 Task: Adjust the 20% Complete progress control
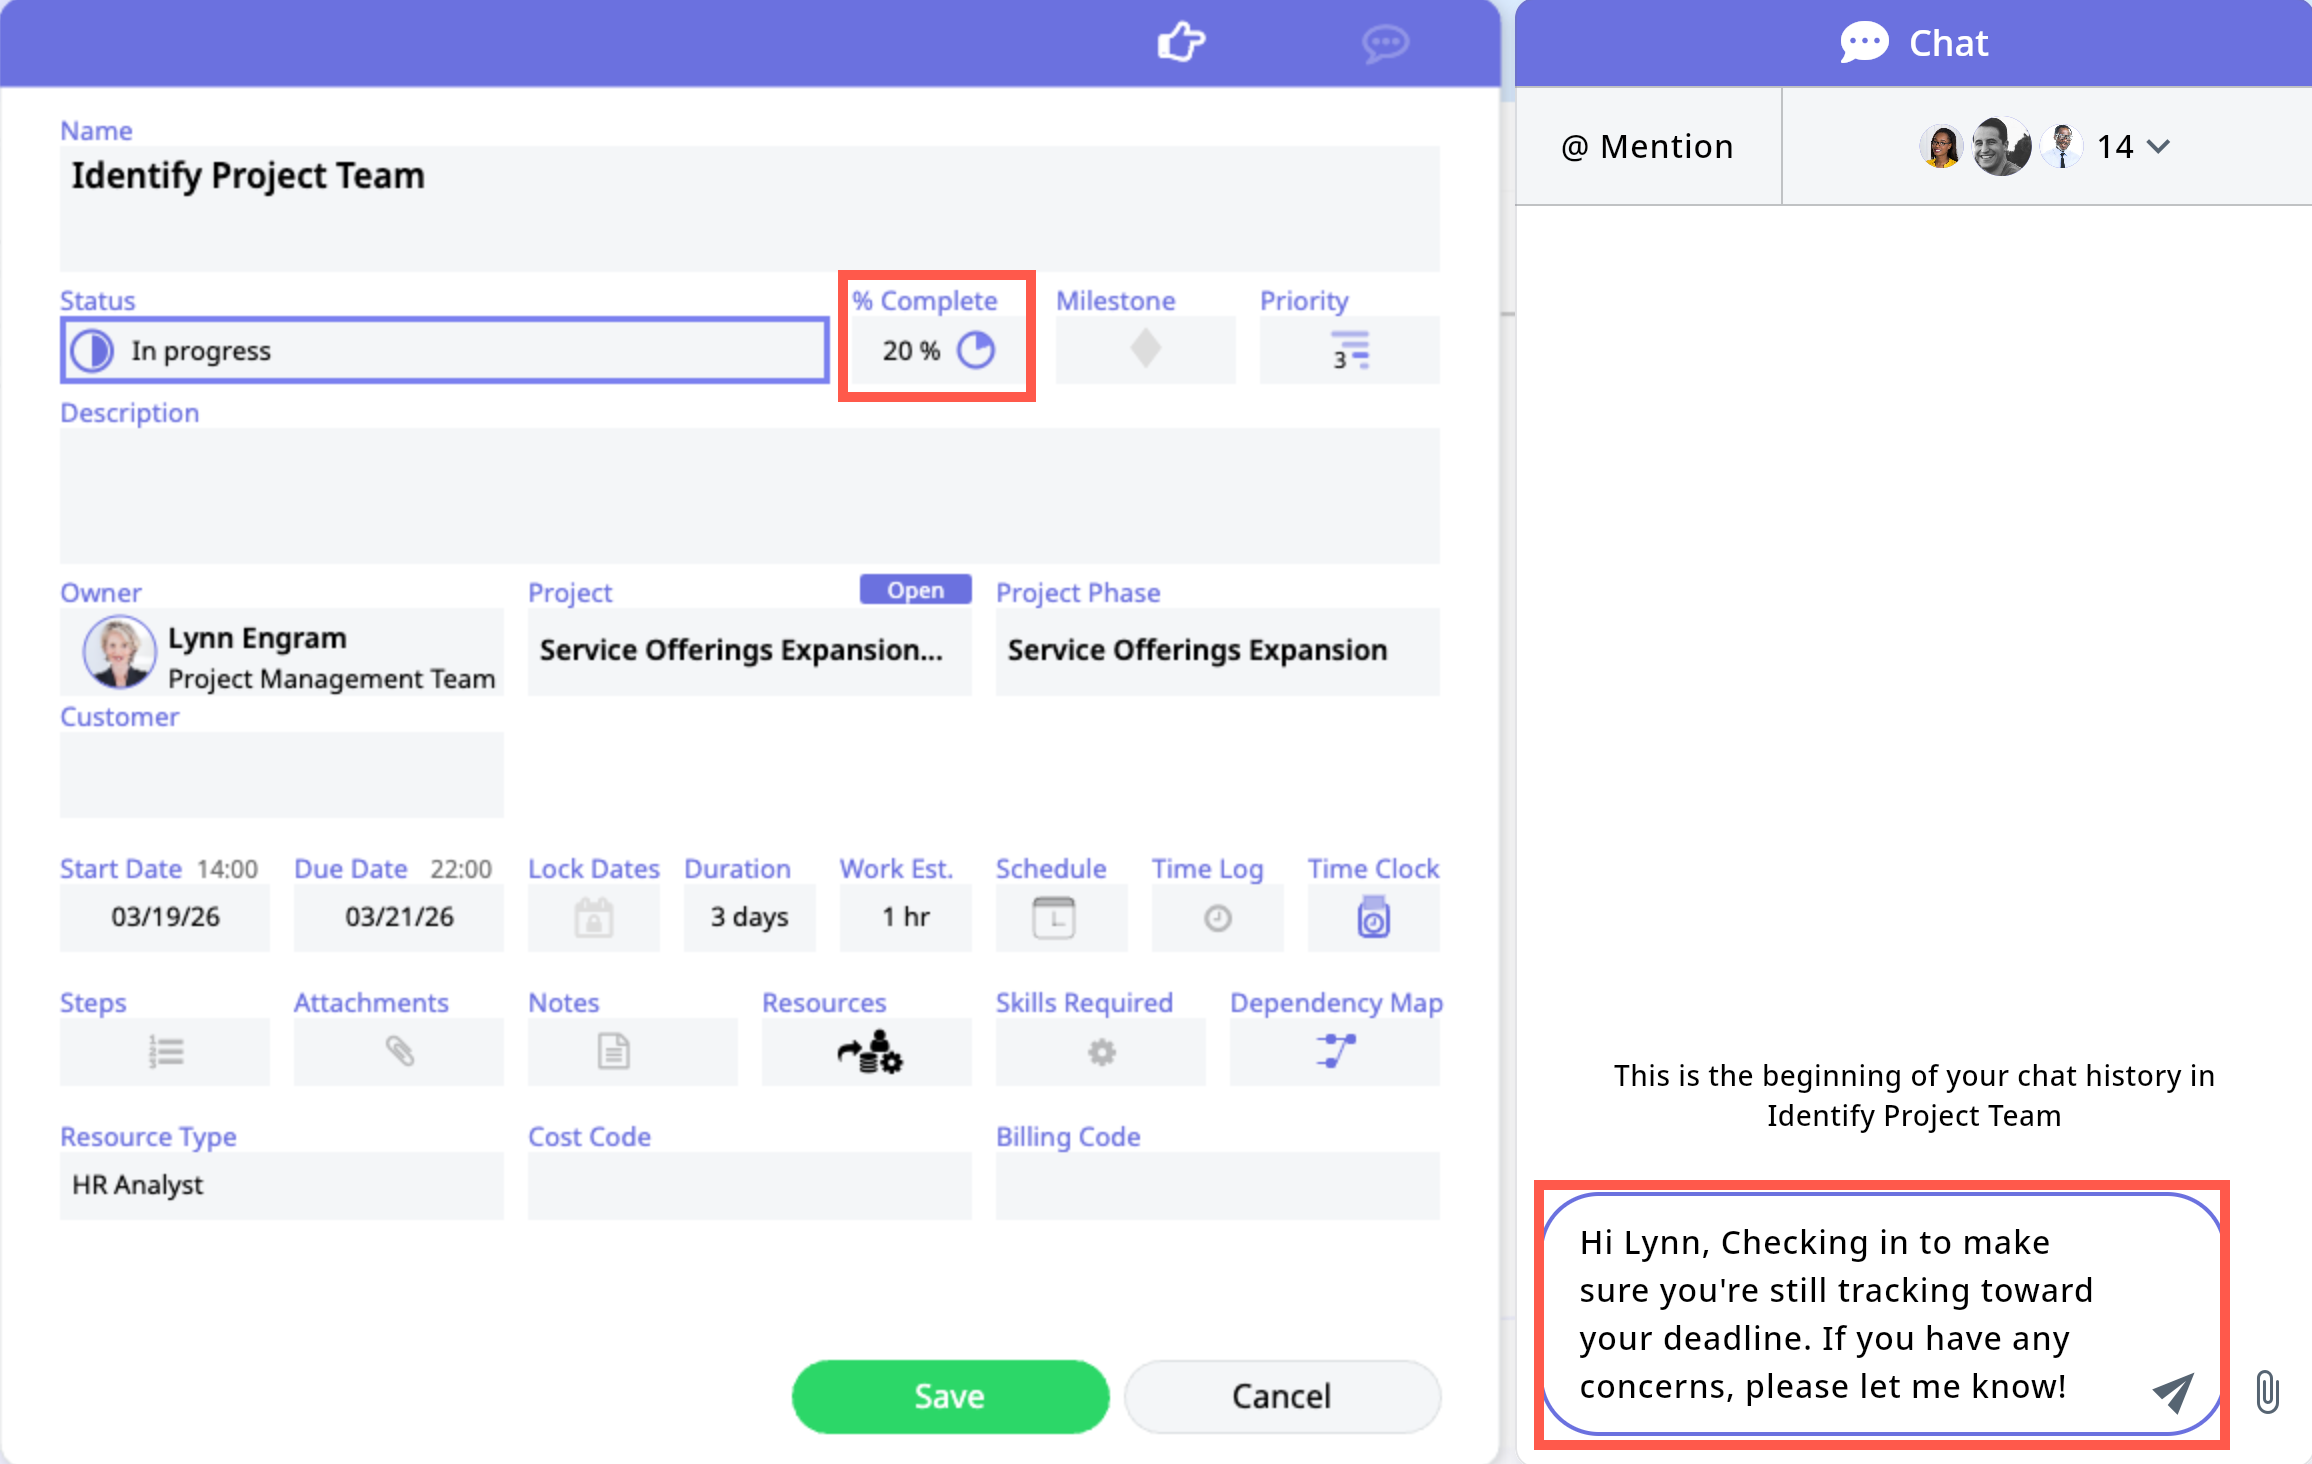[975, 350]
